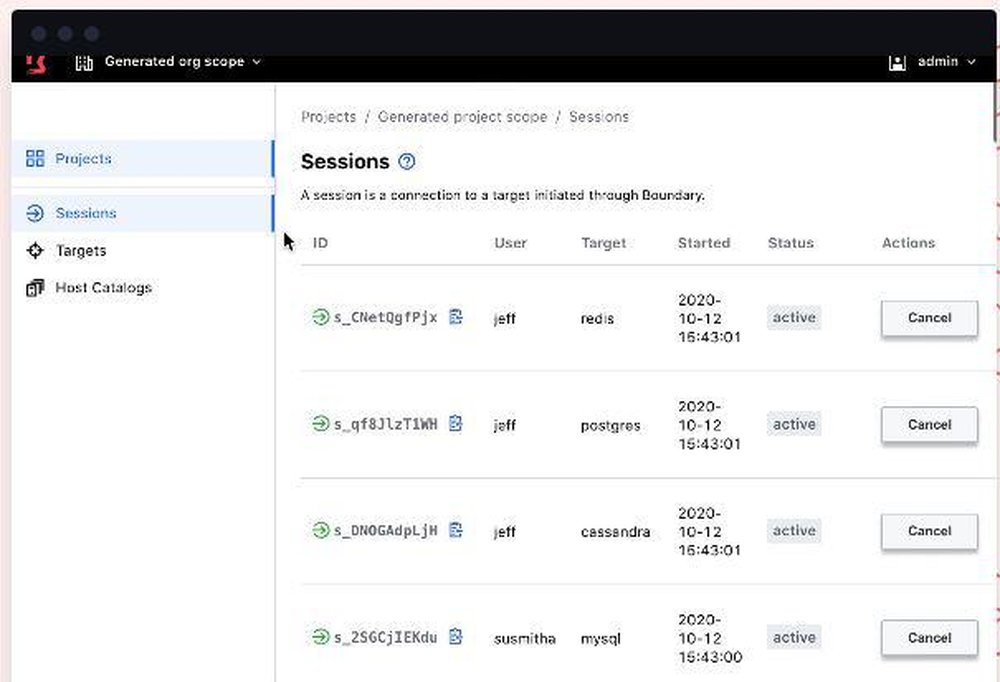Click the admin user avatar icon
The image size is (1000, 682).
coord(897,62)
